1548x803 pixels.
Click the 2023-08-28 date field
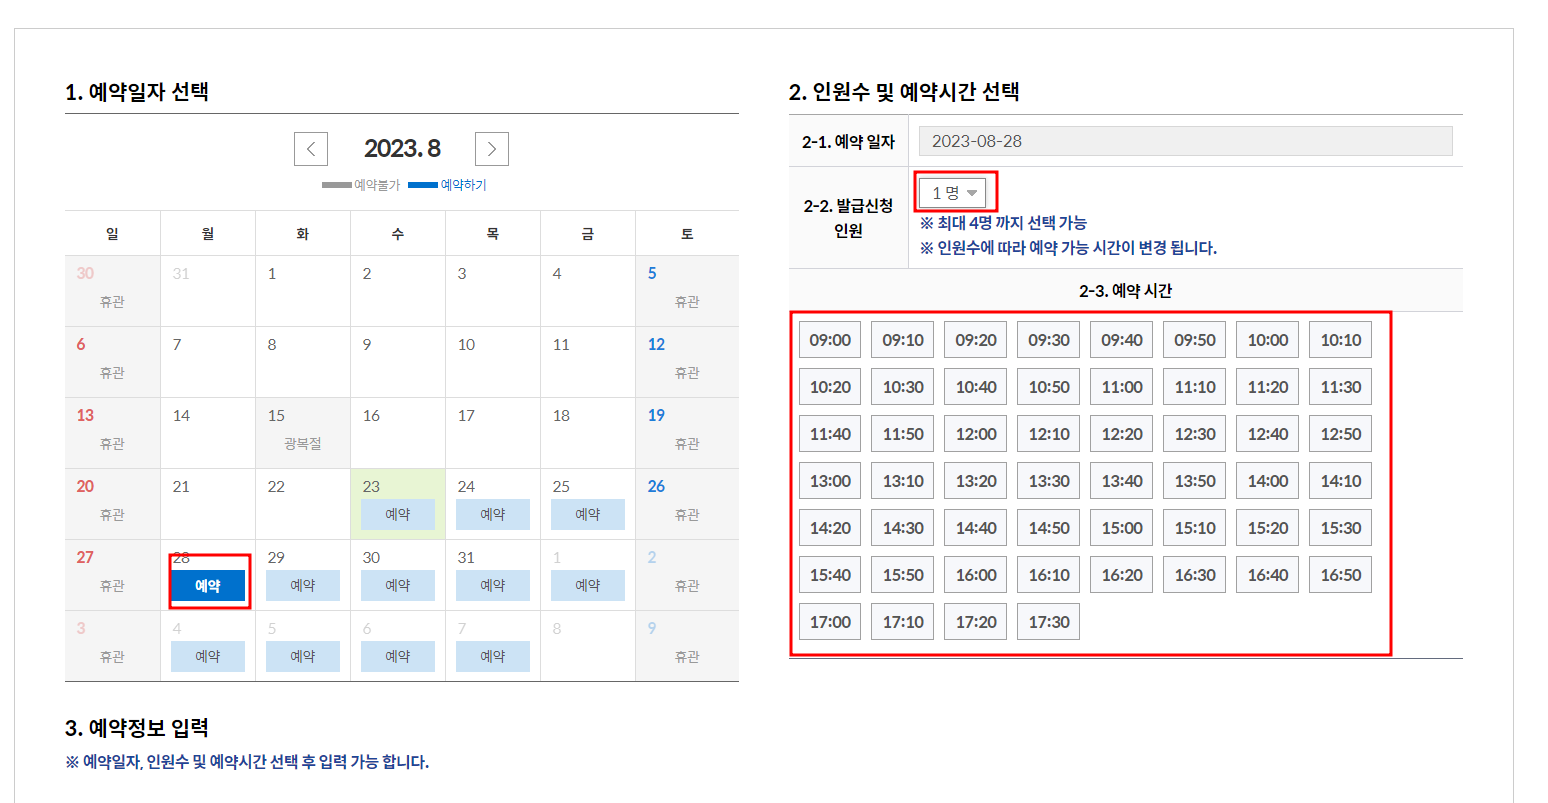click(x=1185, y=140)
